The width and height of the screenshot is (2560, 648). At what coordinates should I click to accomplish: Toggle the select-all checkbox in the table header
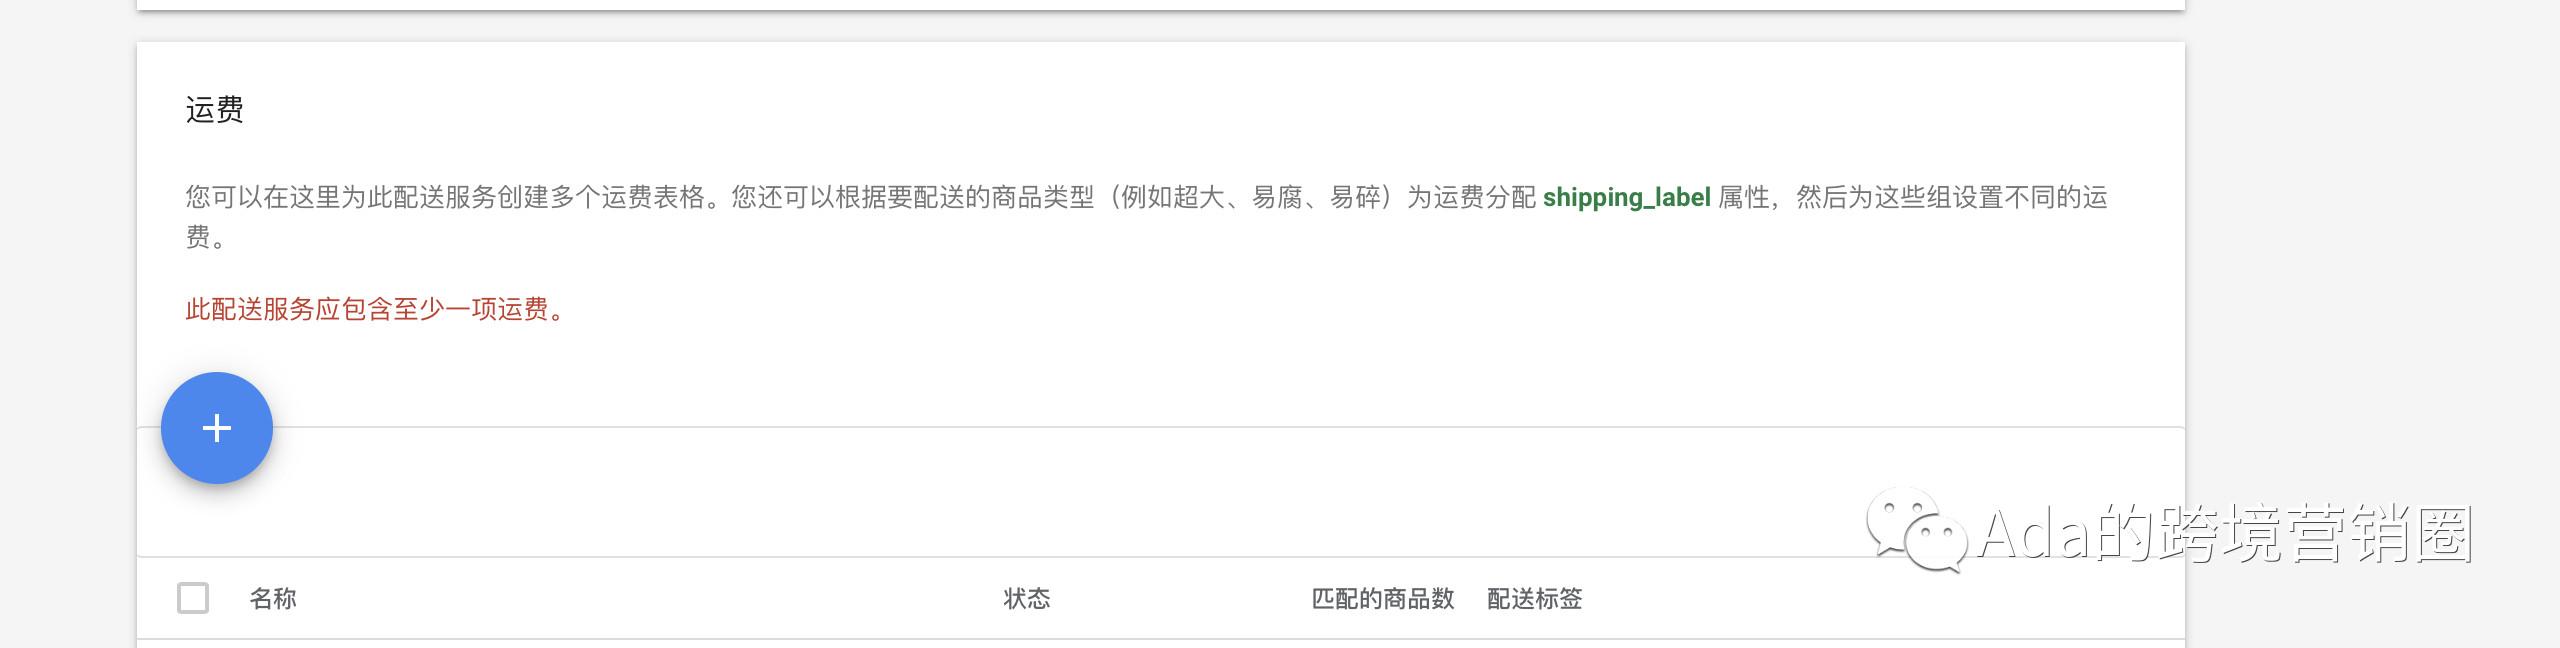[x=193, y=597]
